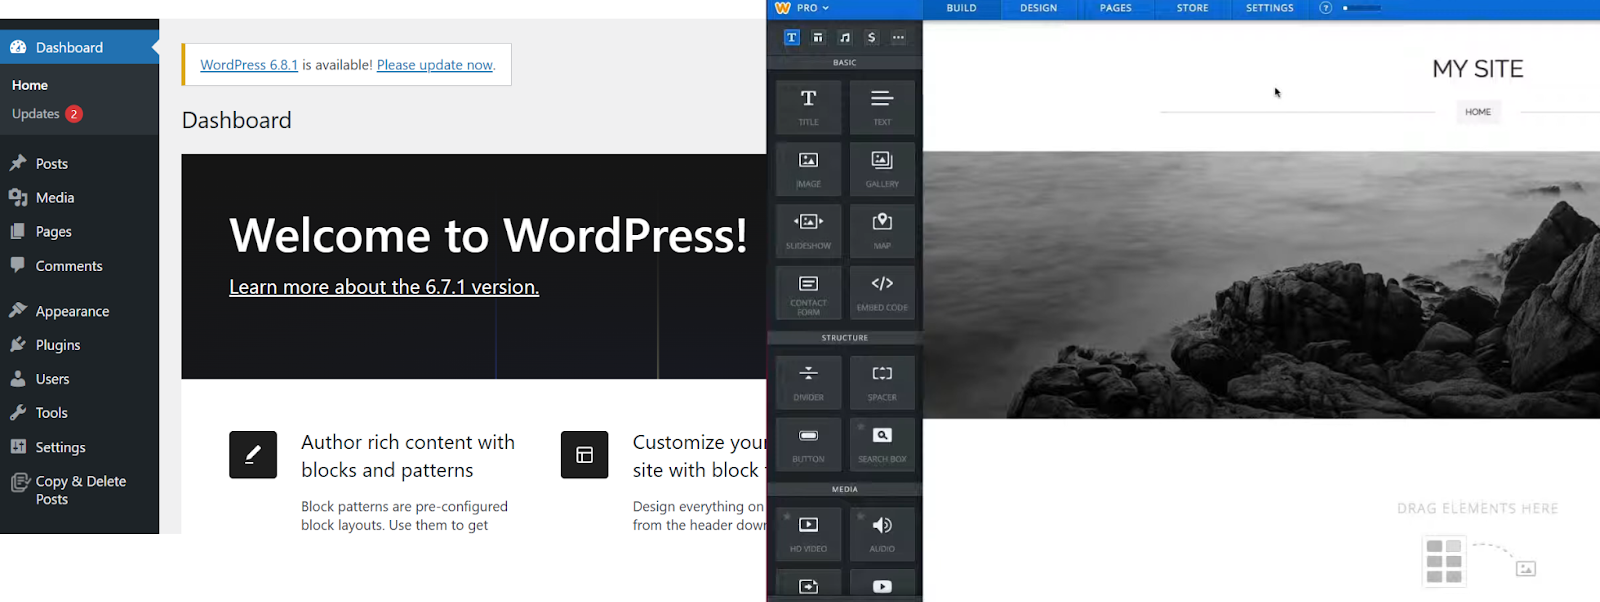Image resolution: width=1600 pixels, height=602 pixels.
Task: Open the PRO plan dropdown
Action: (x=813, y=8)
